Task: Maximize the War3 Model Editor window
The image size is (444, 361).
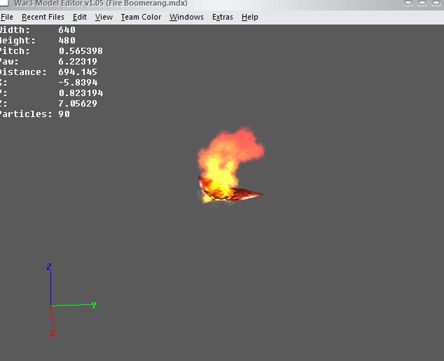Action: [x=422, y=2]
